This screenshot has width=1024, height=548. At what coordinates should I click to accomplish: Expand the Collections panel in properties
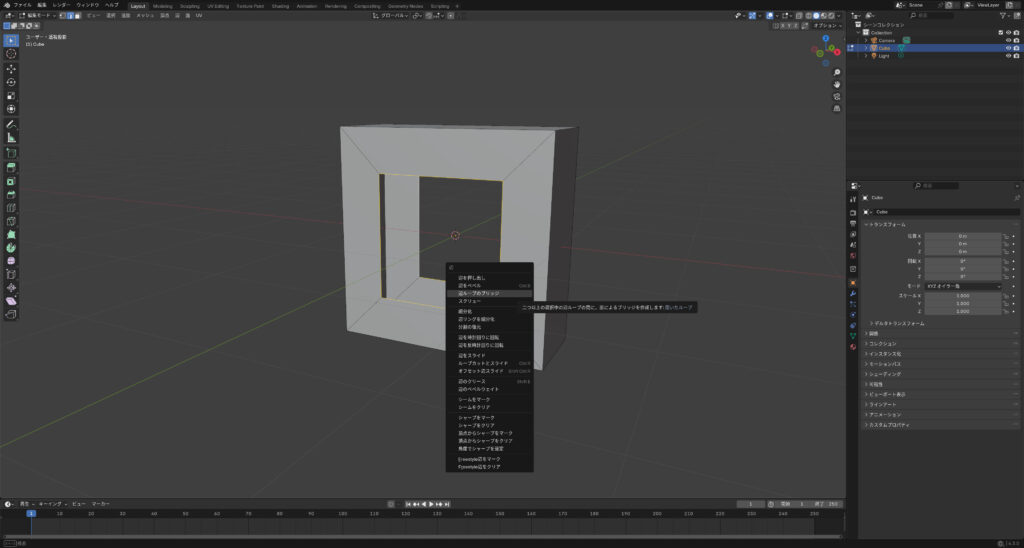point(882,344)
